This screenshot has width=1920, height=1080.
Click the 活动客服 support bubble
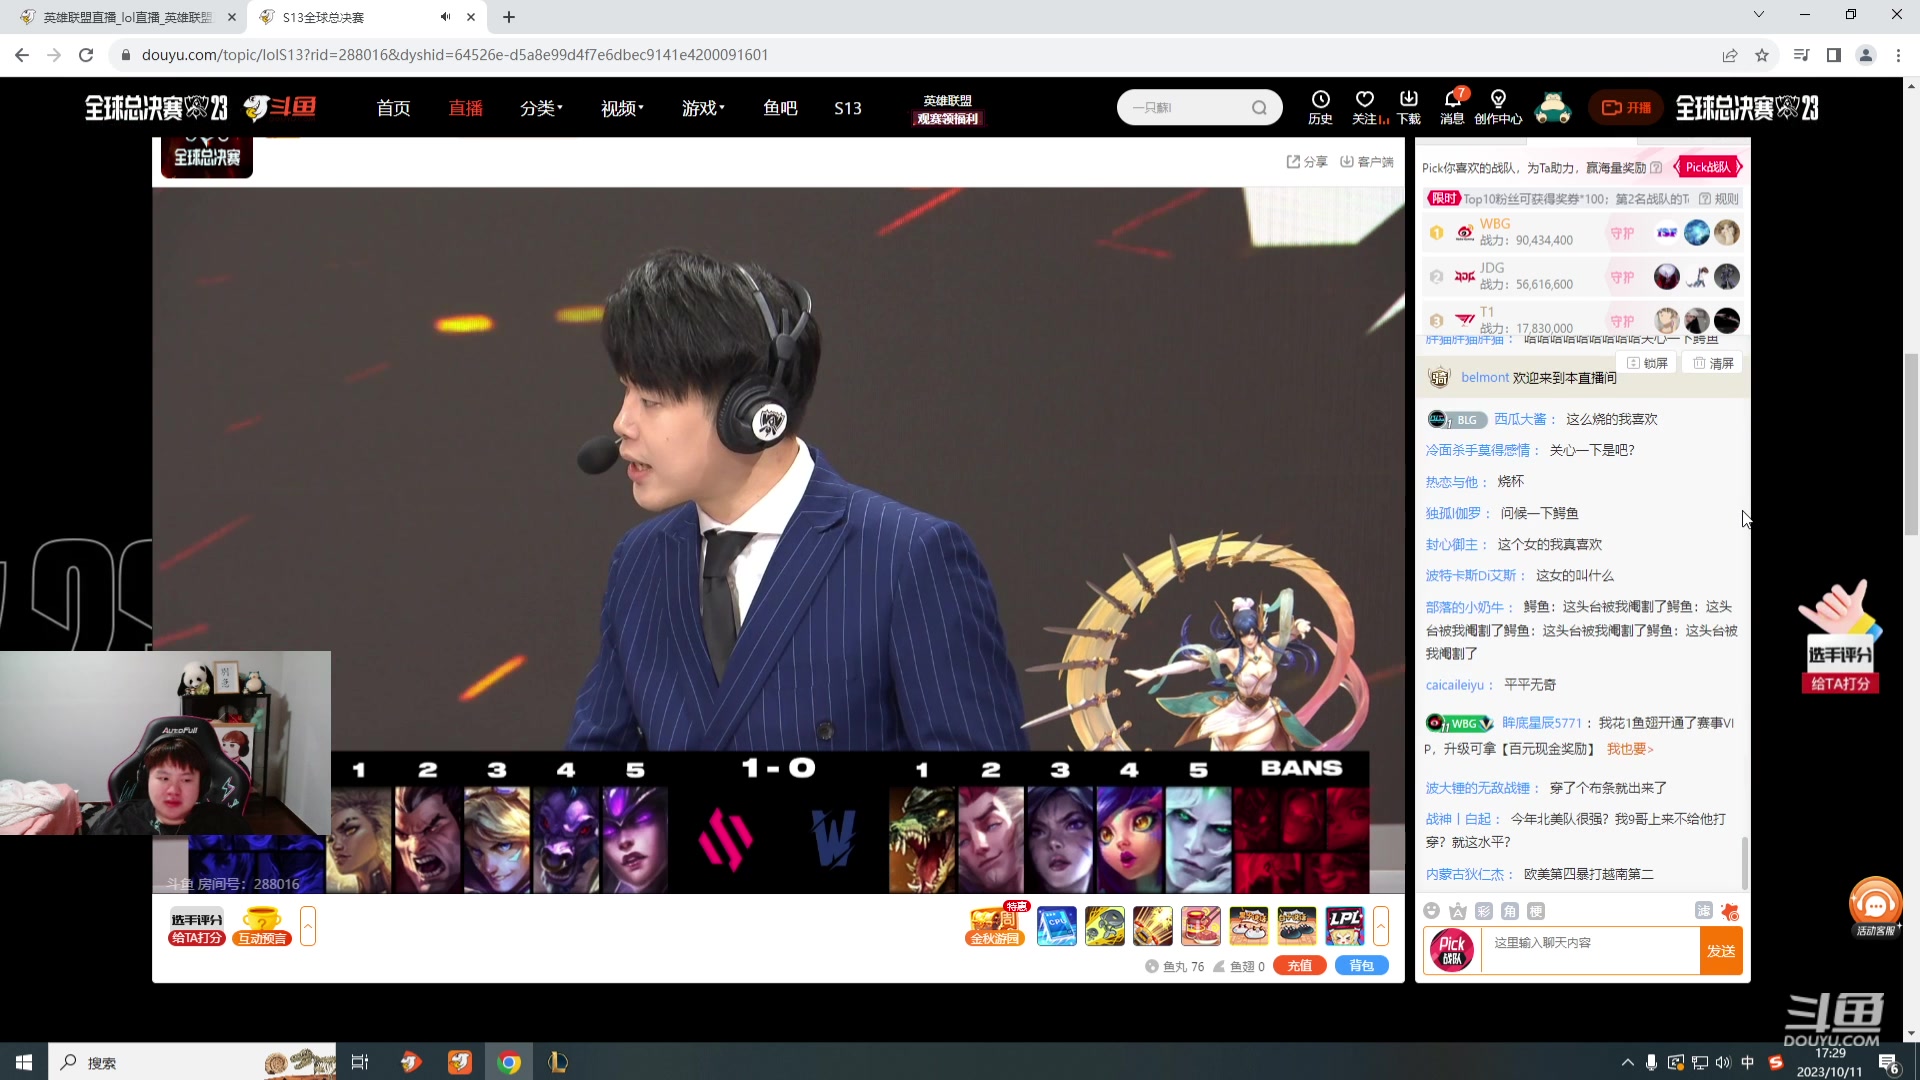pyautogui.click(x=1875, y=906)
